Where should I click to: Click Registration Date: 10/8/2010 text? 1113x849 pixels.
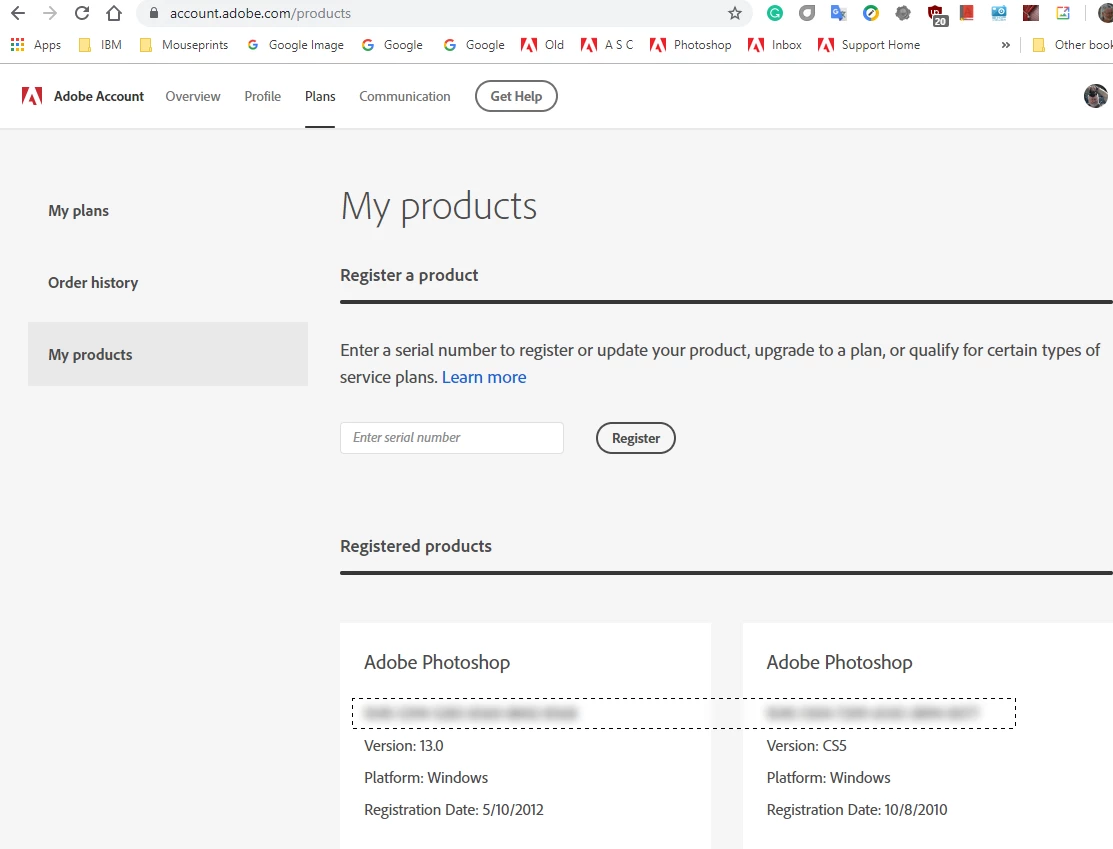[x=857, y=810]
